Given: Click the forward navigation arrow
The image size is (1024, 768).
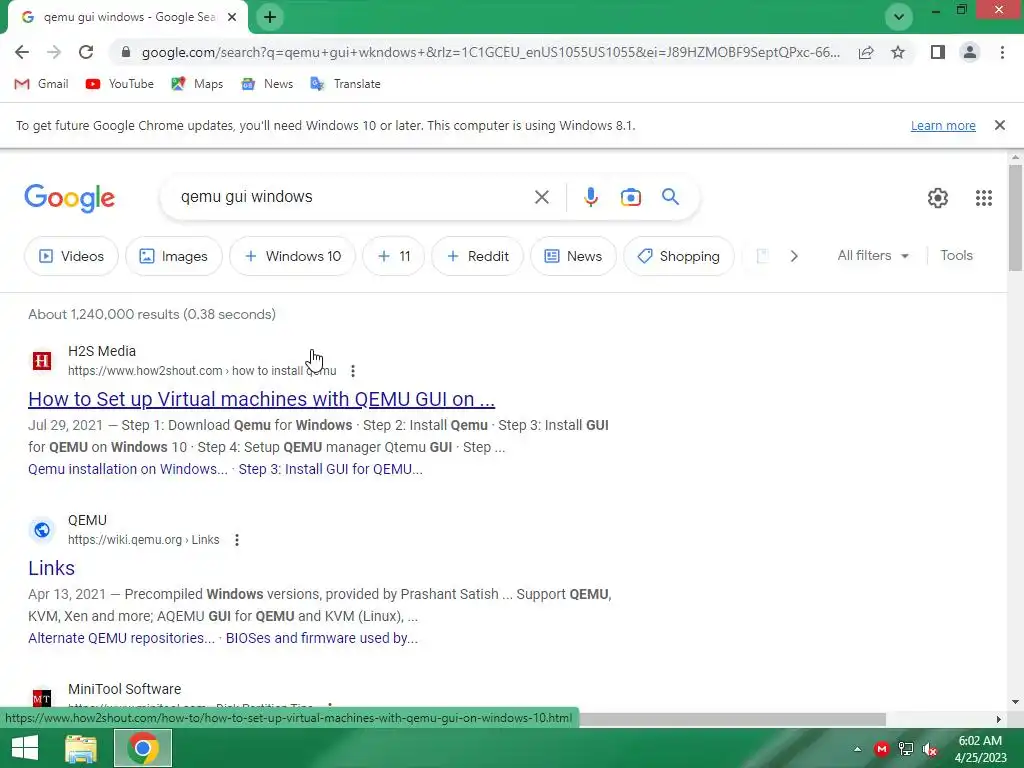Looking at the screenshot, I should (x=54, y=52).
